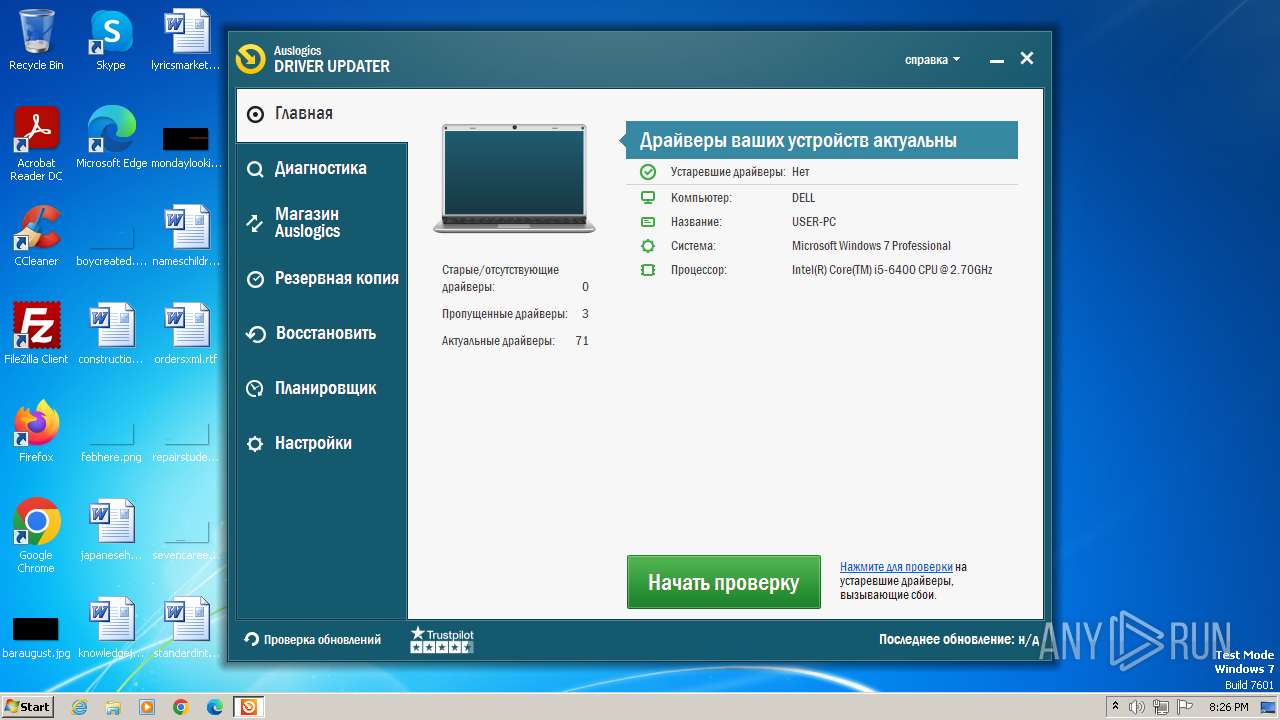Open File Explorer from the taskbar
The height and width of the screenshot is (720, 1280).
click(x=113, y=707)
